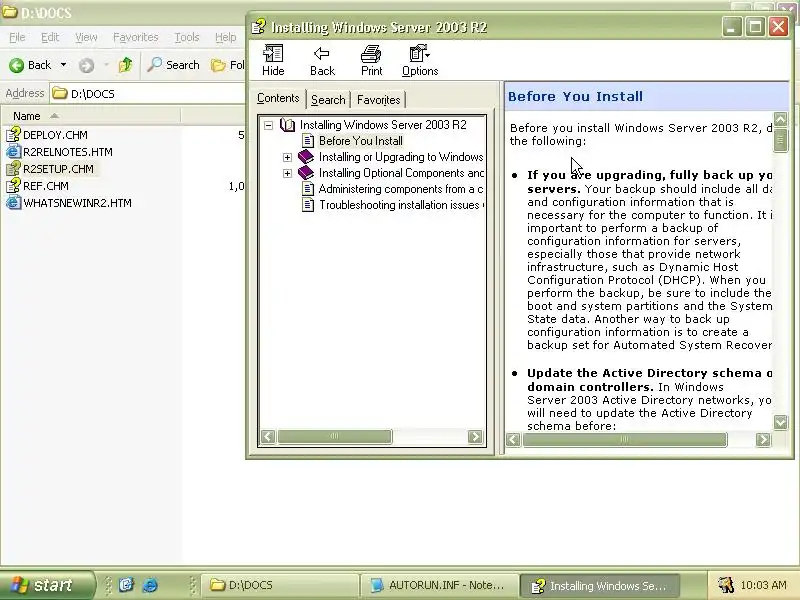The width and height of the screenshot is (800, 600).
Task: Expand Installing Optional Components node
Action: point(287,173)
